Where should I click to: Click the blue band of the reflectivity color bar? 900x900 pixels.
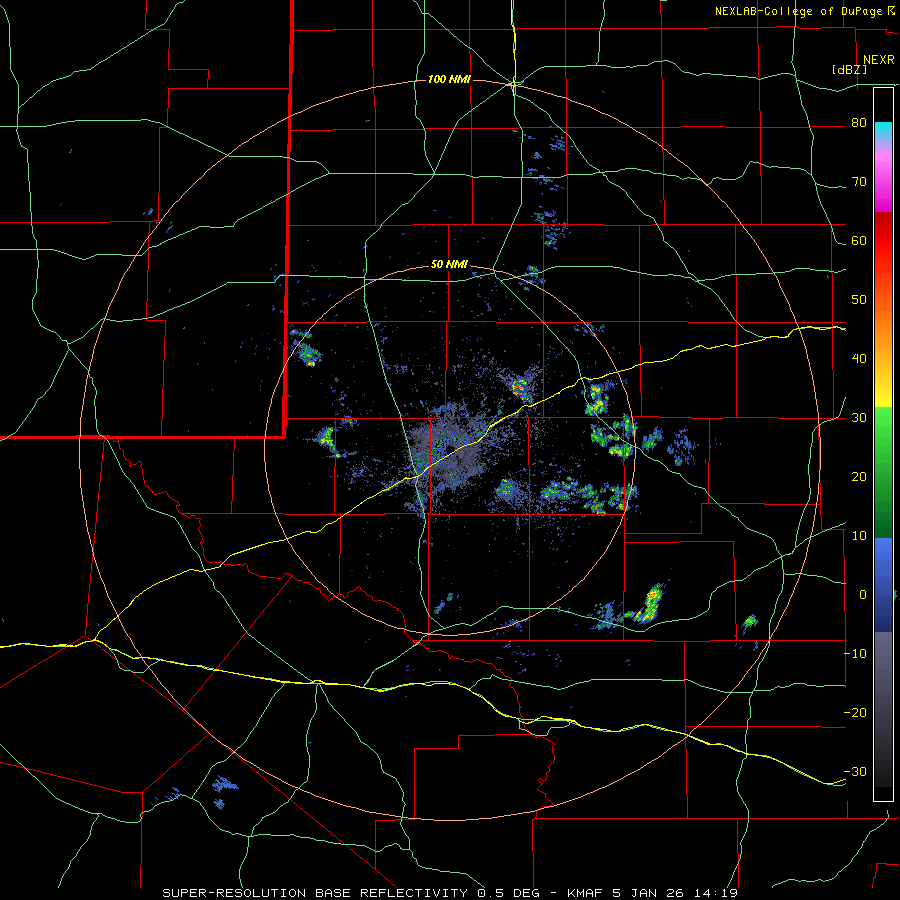pyautogui.click(x=883, y=584)
